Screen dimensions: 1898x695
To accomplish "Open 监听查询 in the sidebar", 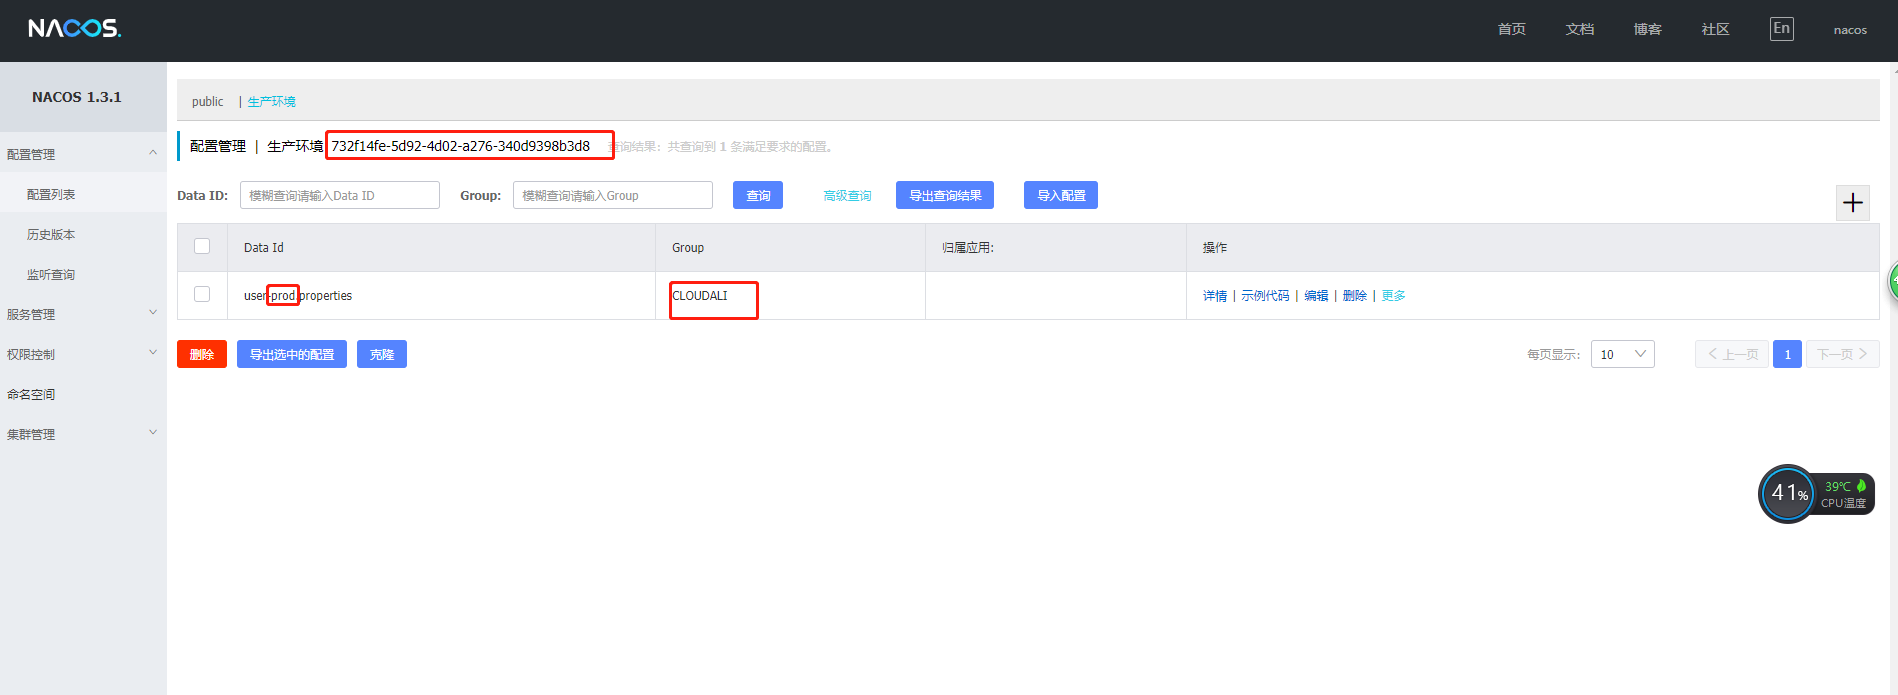I will coord(51,274).
